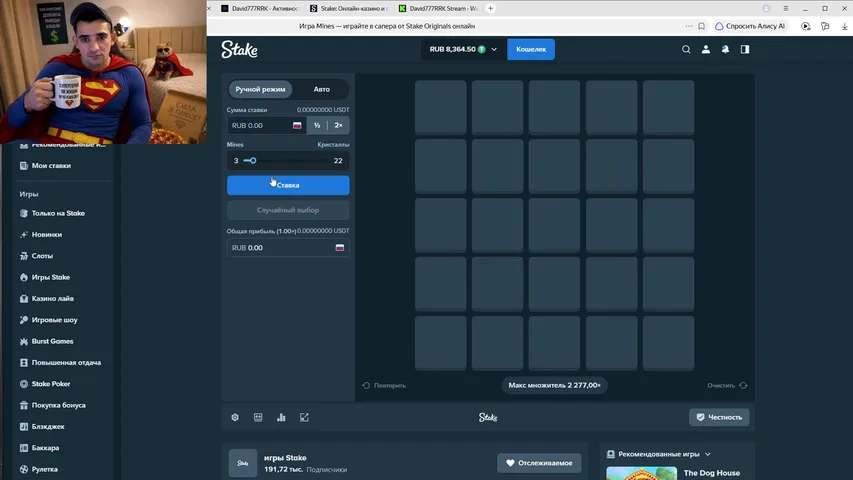Open browser downloads icon
The width and height of the screenshot is (853, 480).
pyautogui.click(x=844, y=26)
